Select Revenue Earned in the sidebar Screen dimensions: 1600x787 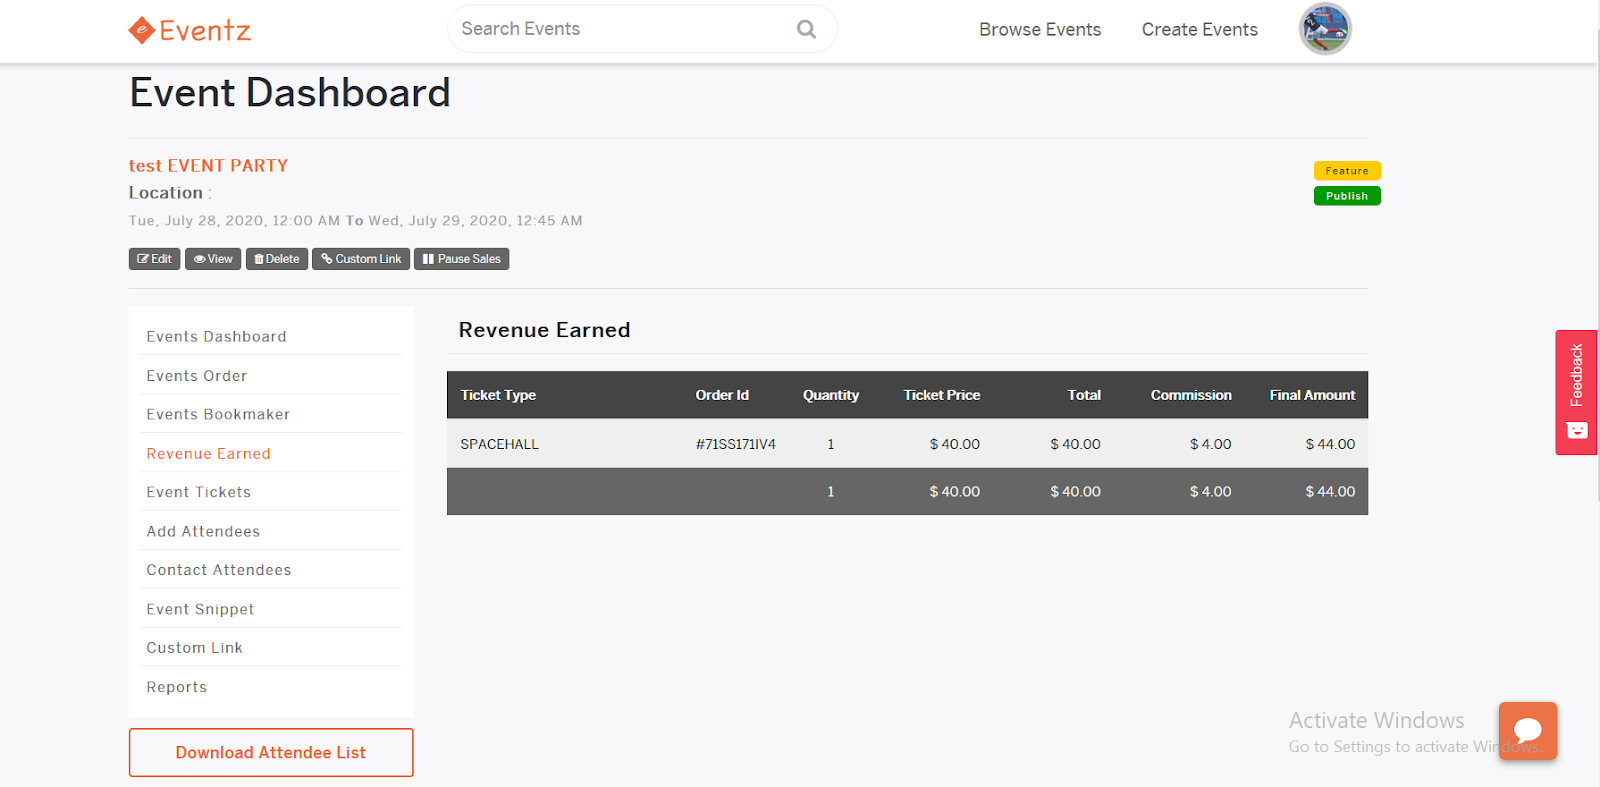[x=208, y=454]
